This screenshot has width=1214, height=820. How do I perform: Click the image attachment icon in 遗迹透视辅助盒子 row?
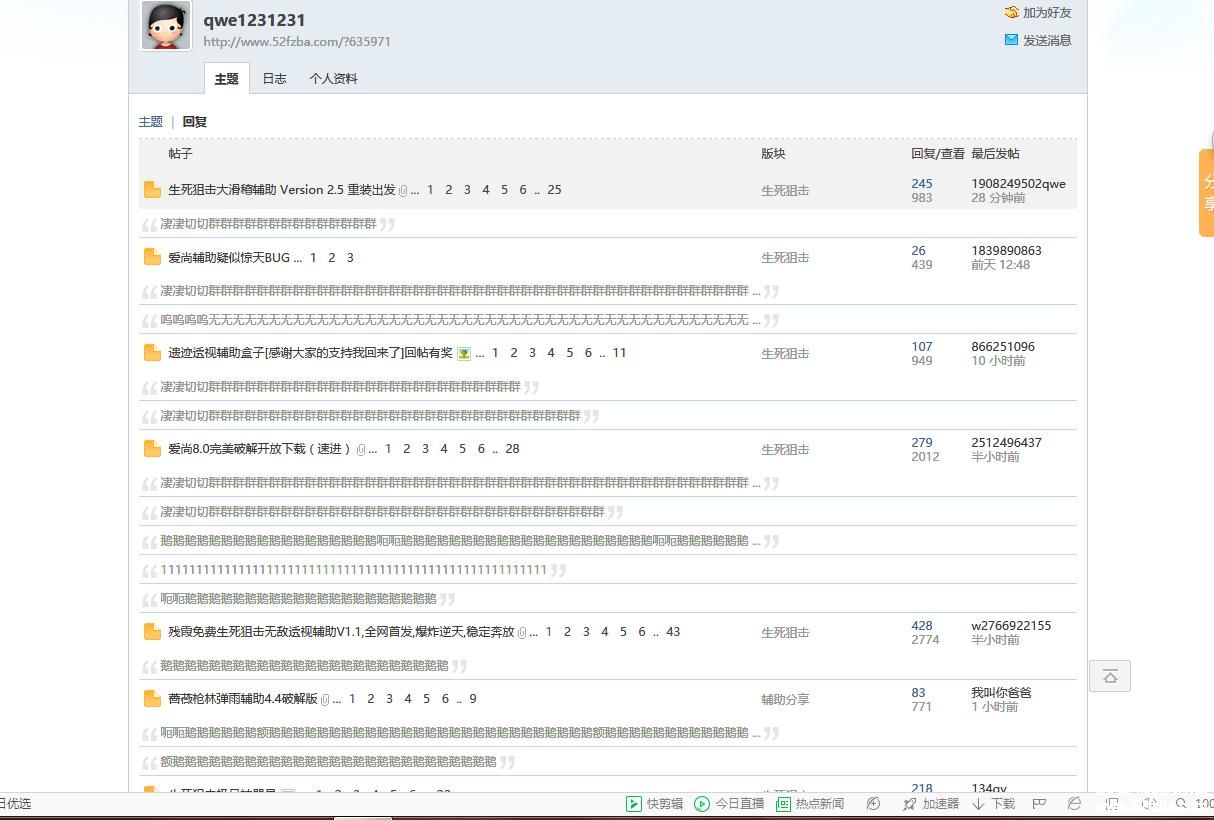point(464,354)
